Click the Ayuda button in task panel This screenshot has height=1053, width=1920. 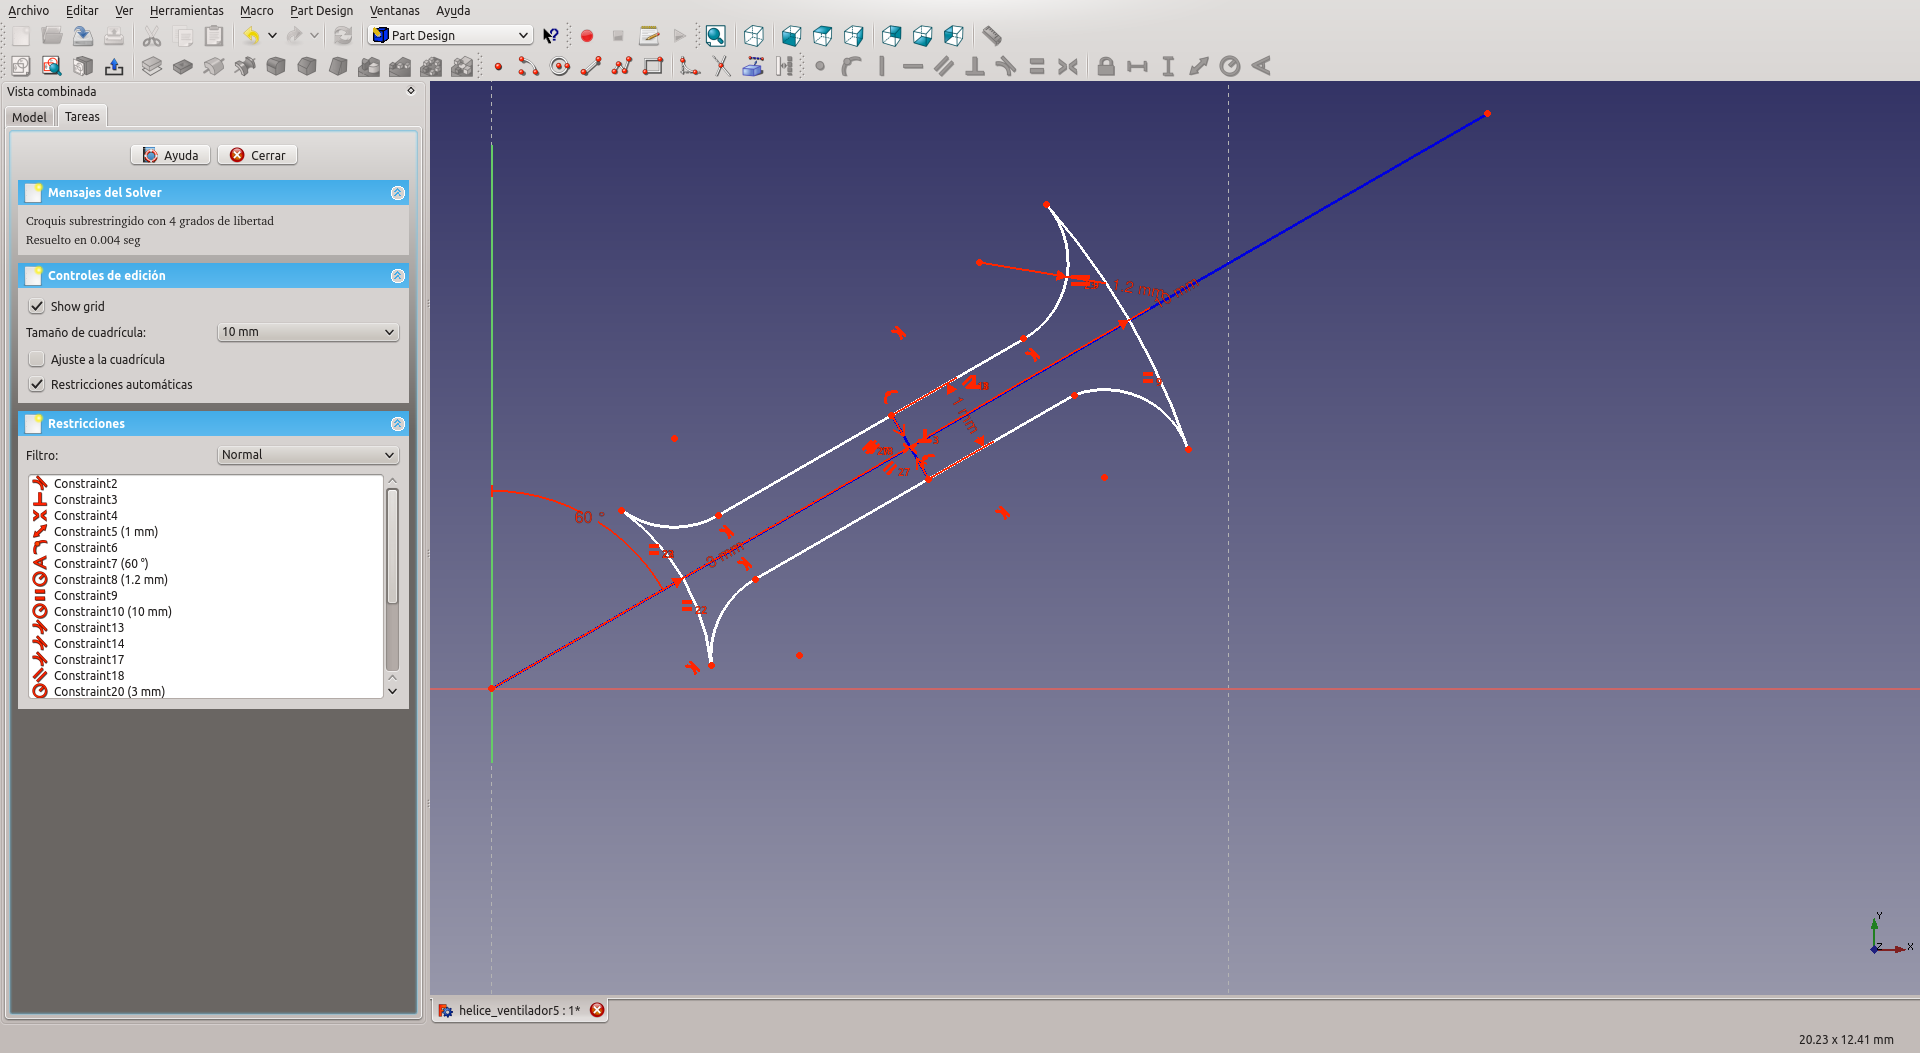(x=170, y=155)
